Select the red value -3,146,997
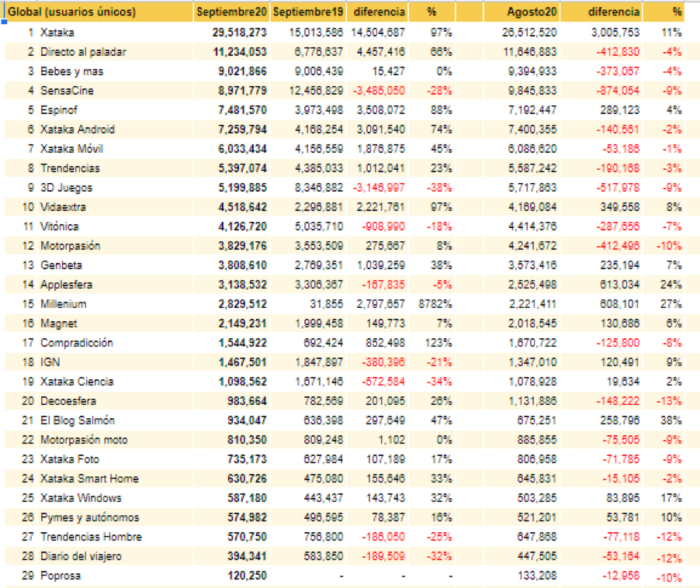This screenshot has height=588, width=700. [x=379, y=188]
